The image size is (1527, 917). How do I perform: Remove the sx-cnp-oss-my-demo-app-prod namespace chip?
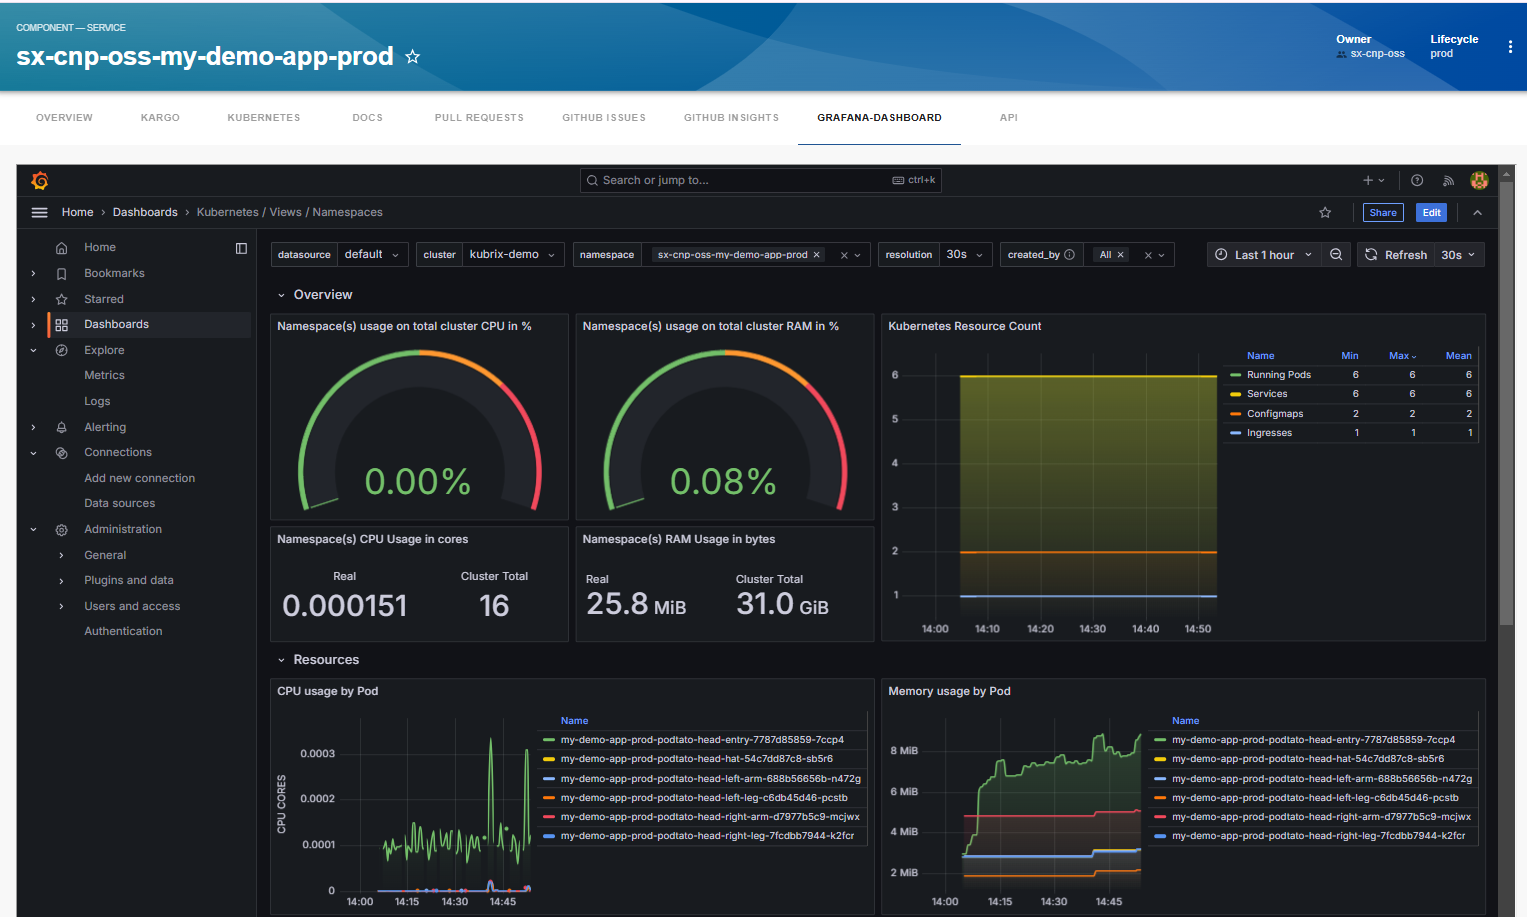pyautogui.click(x=816, y=255)
